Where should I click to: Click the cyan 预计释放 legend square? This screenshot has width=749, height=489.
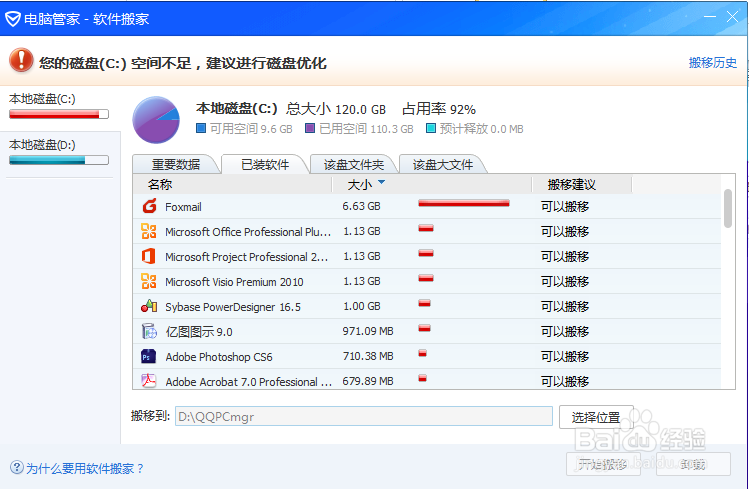point(431,128)
